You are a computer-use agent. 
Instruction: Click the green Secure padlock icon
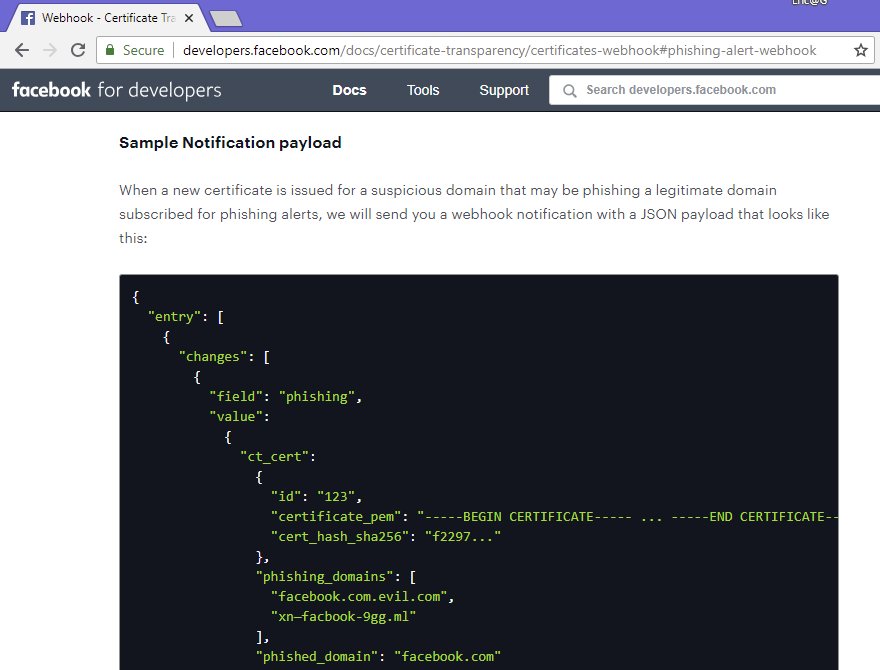click(111, 50)
